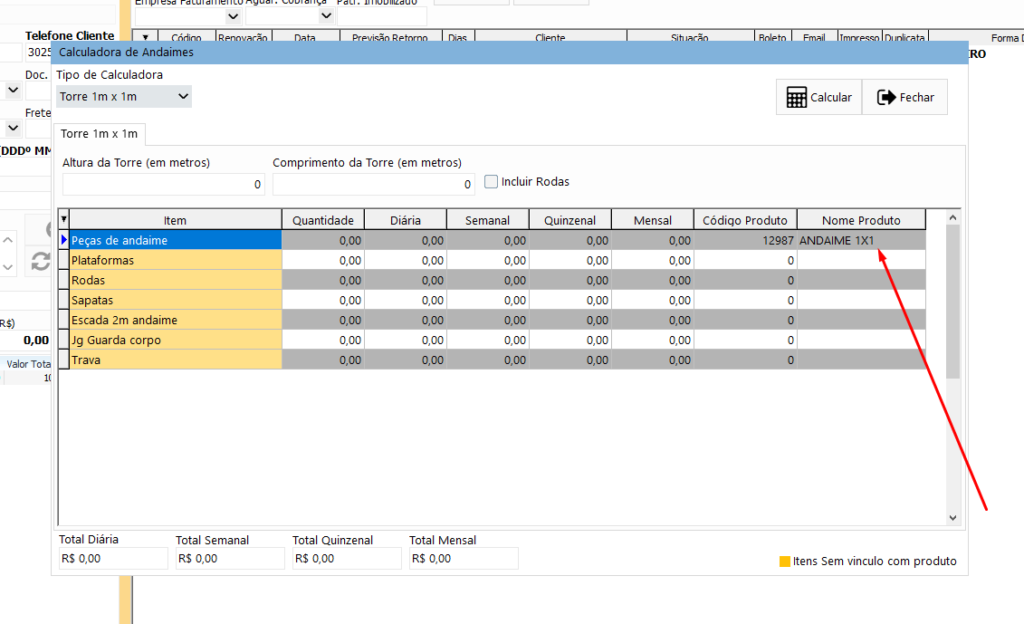Select the "Trava" item row
The height and width of the screenshot is (624, 1024).
[x=176, y=360]
